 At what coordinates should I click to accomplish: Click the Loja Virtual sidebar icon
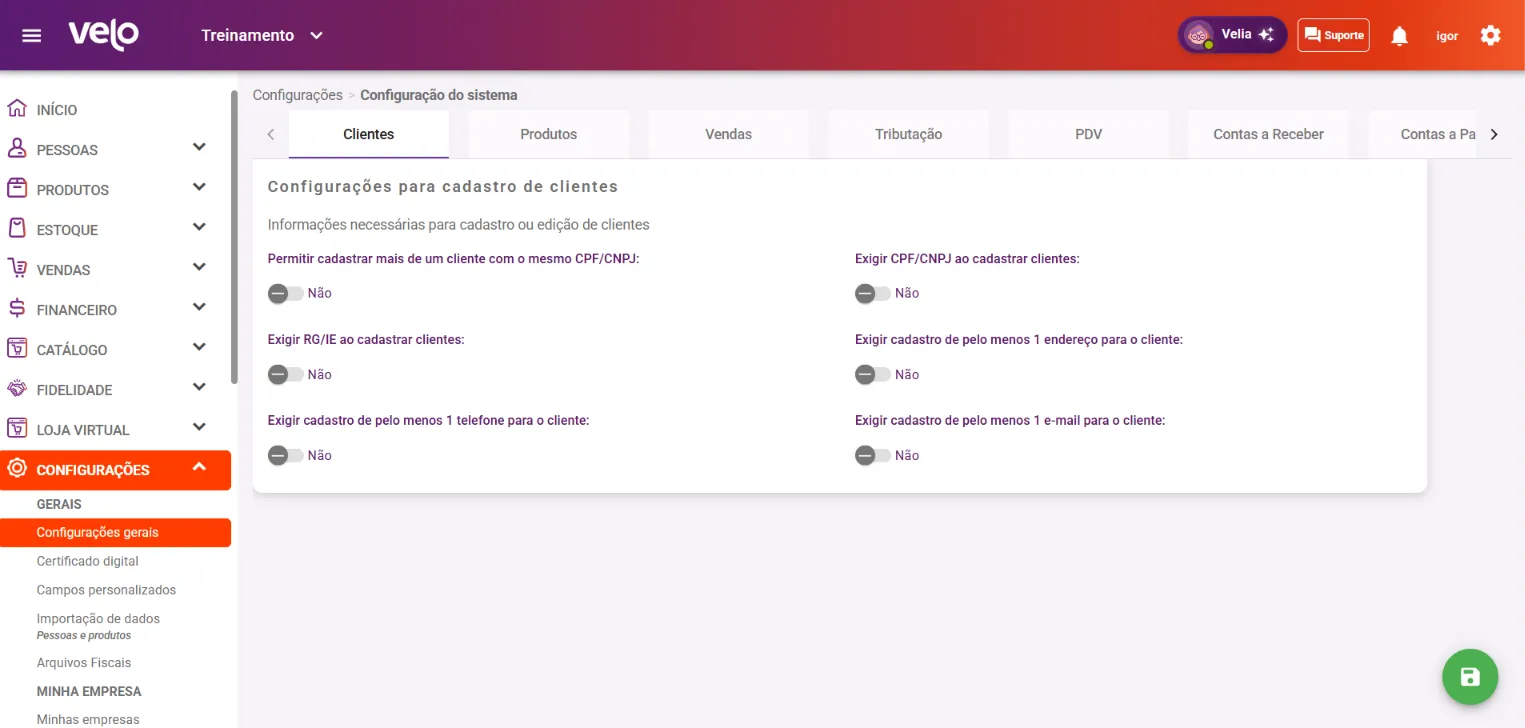(x=16, y=428)
